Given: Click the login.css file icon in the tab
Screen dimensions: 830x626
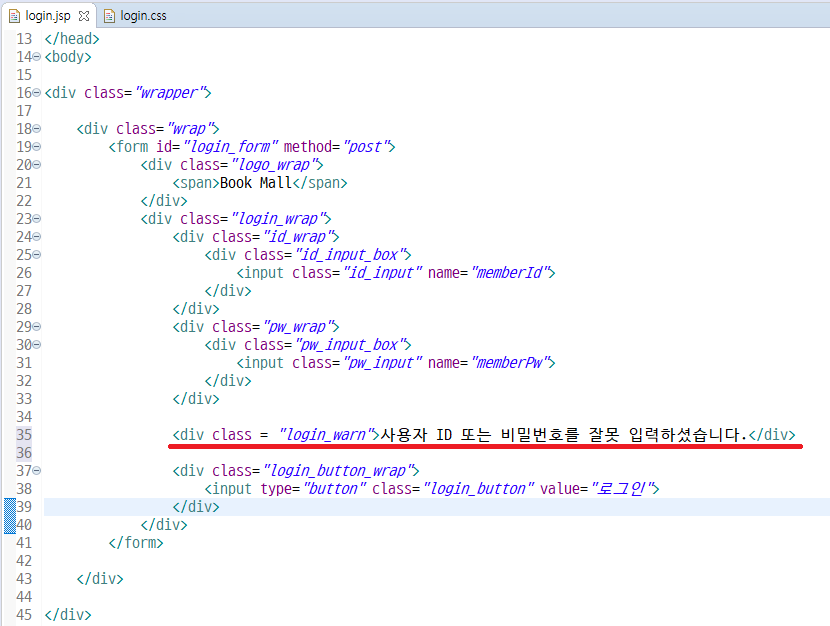Looking at the screenshot, I should pos(109,16).
